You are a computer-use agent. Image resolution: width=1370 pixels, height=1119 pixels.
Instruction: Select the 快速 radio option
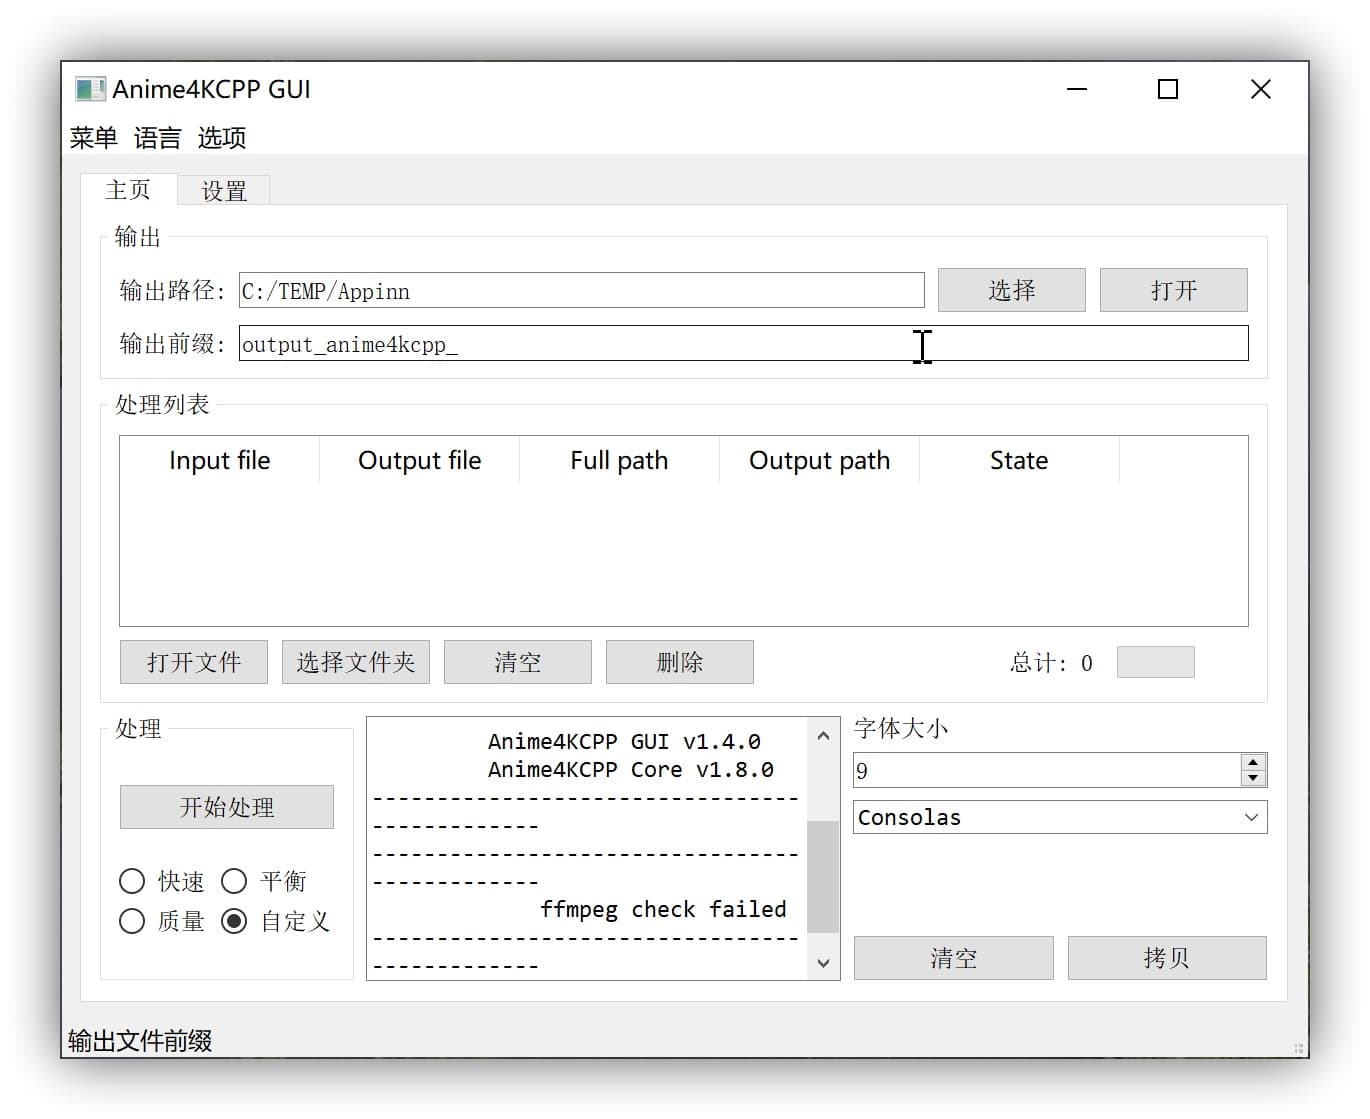coord(161,881)
